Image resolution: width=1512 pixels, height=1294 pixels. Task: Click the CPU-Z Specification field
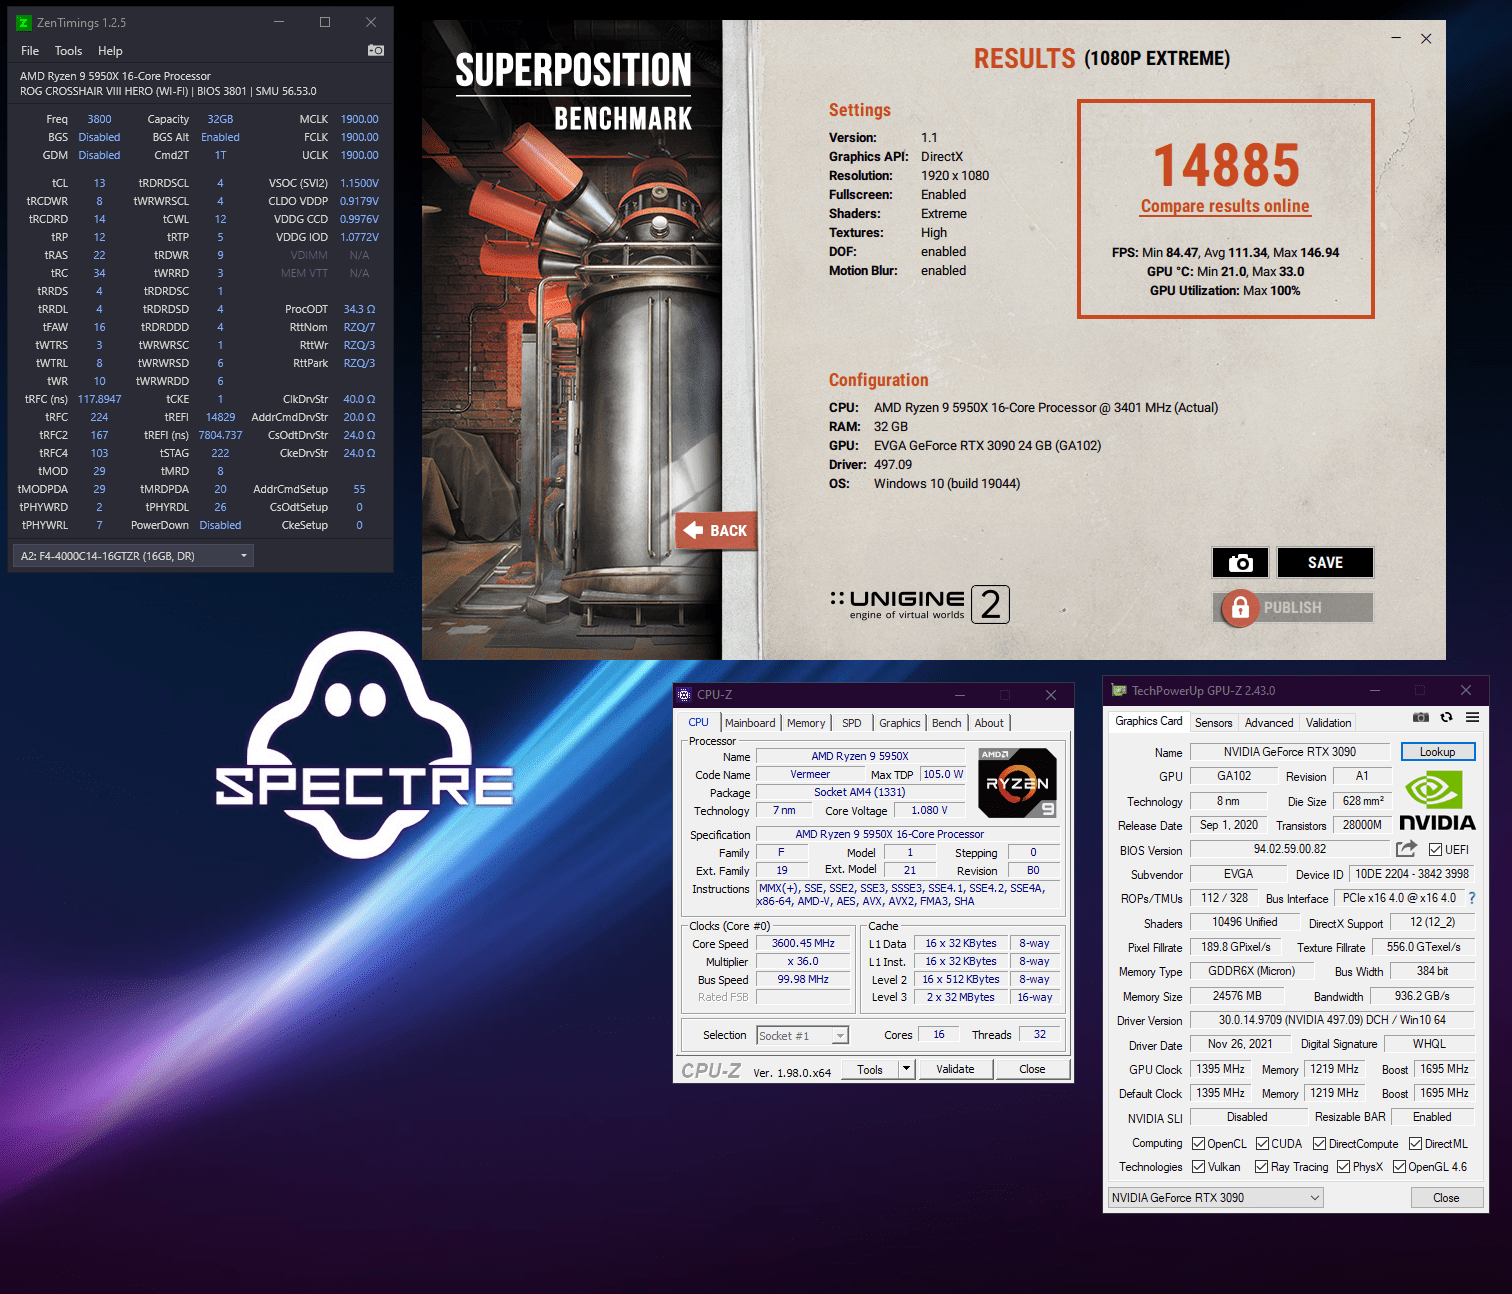click(908, 834)
